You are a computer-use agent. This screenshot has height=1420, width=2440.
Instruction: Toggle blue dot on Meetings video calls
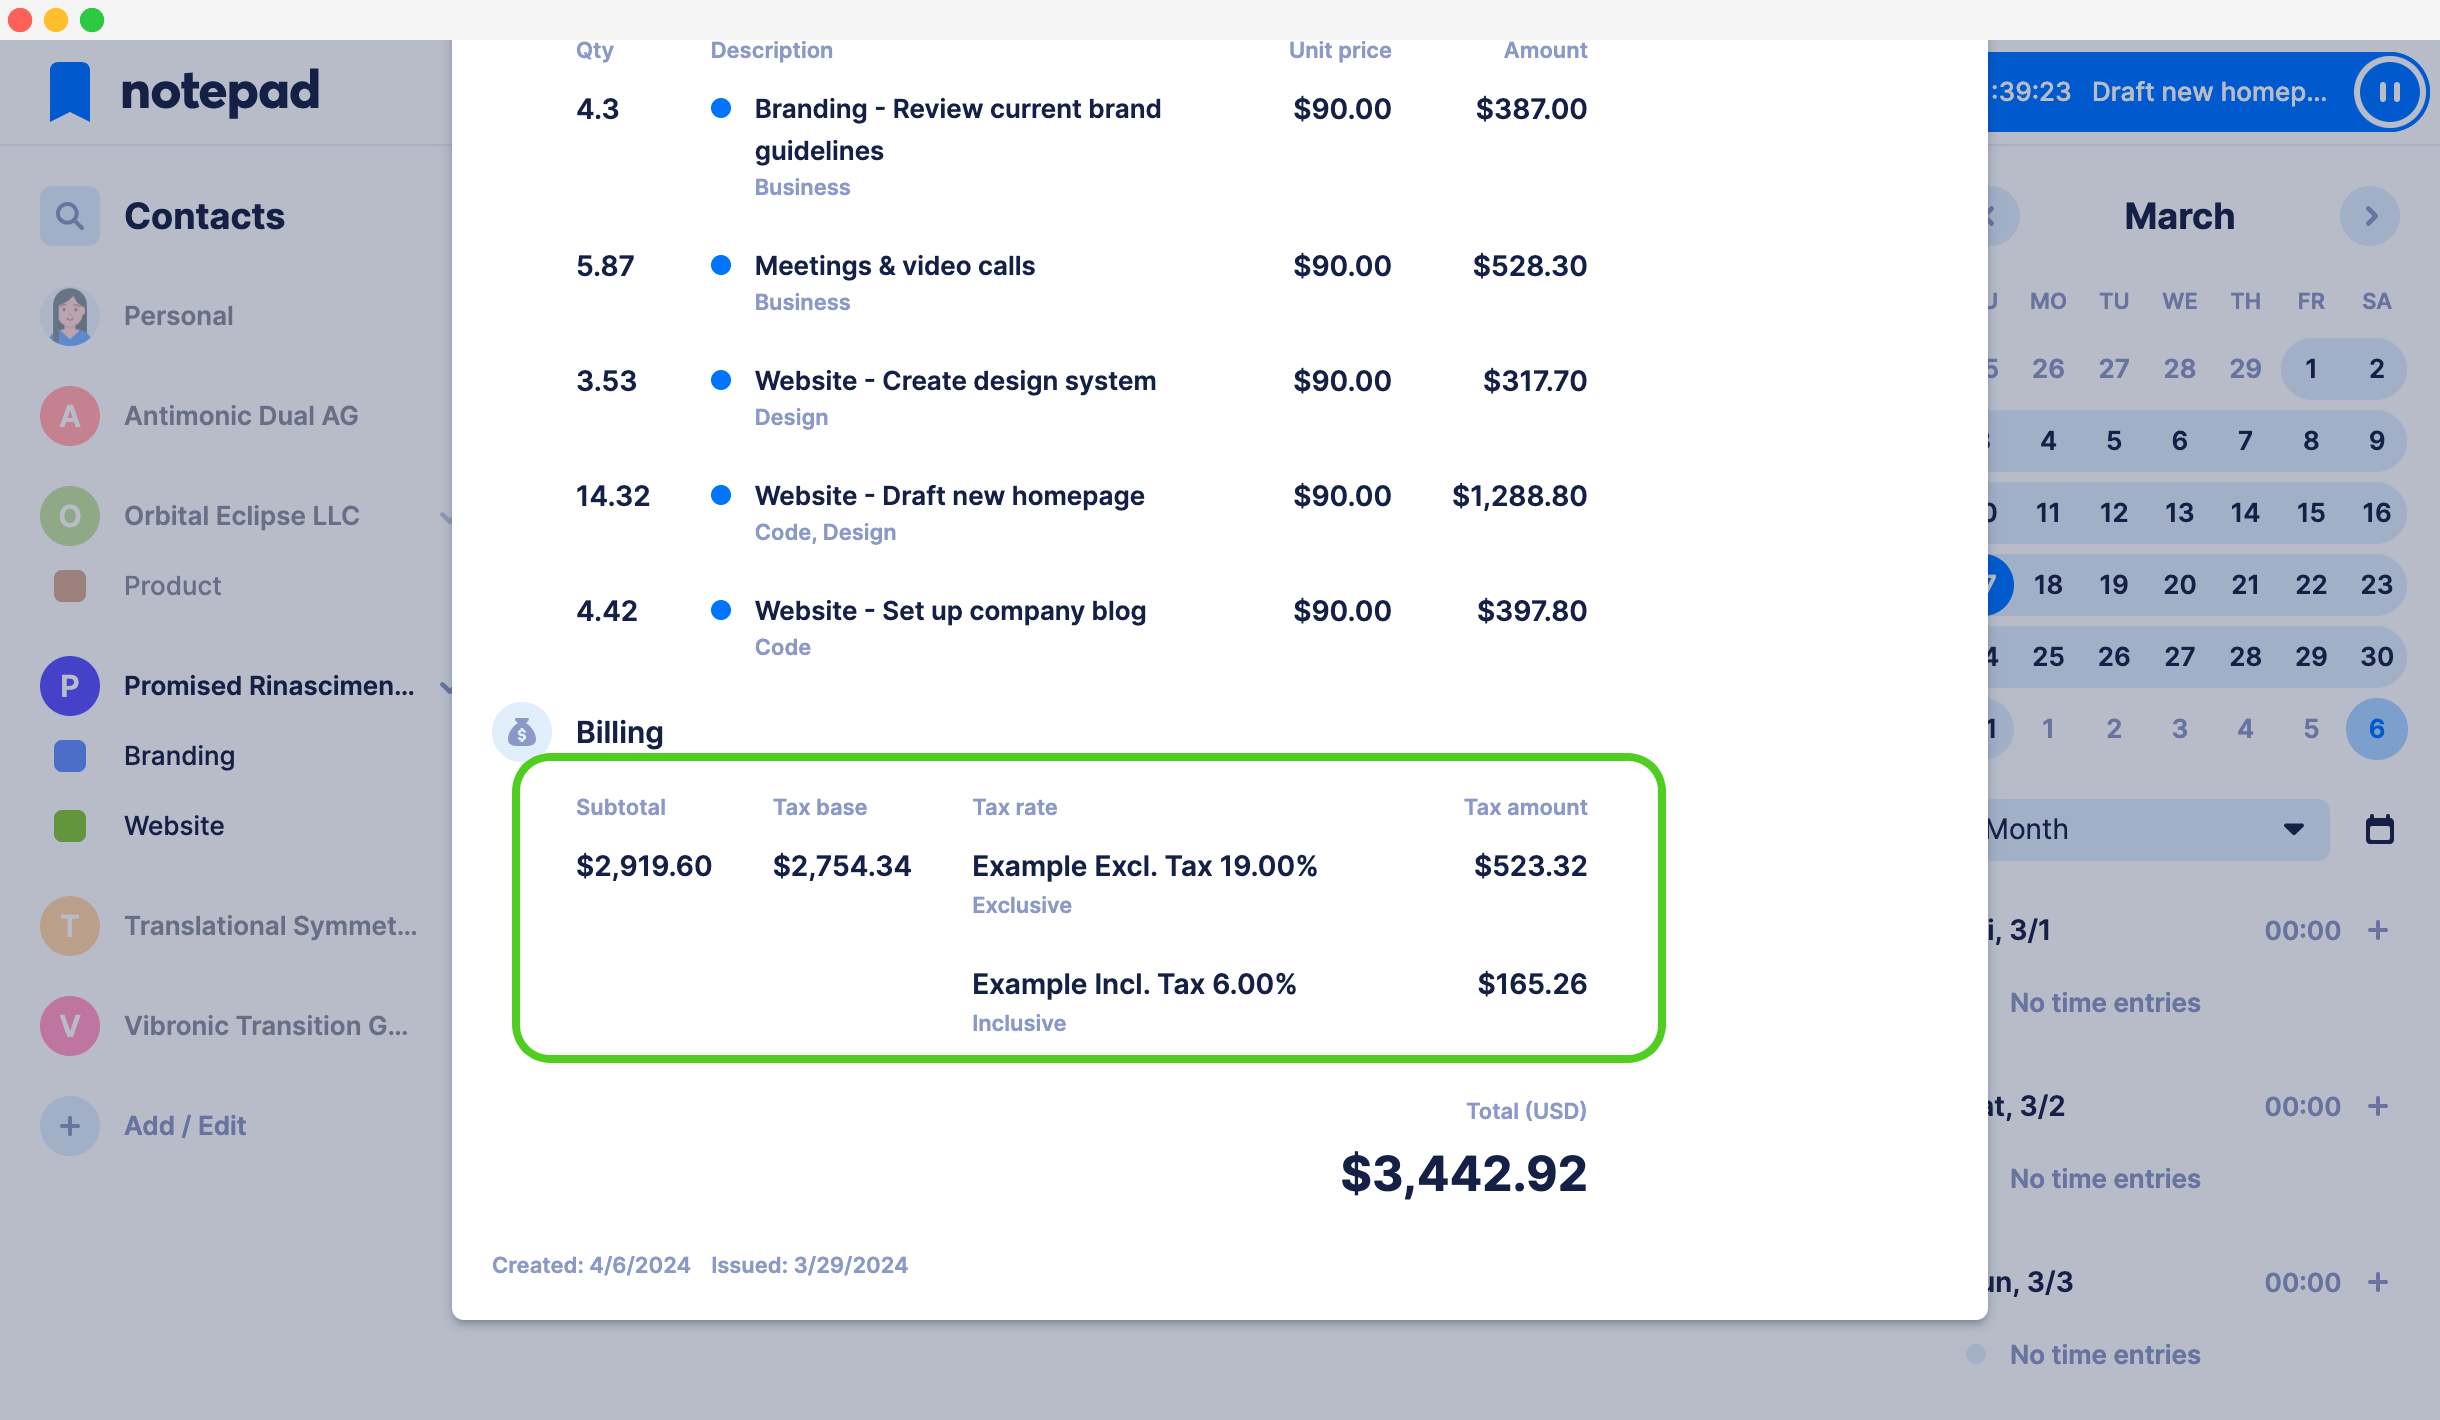tap(722, 265)
